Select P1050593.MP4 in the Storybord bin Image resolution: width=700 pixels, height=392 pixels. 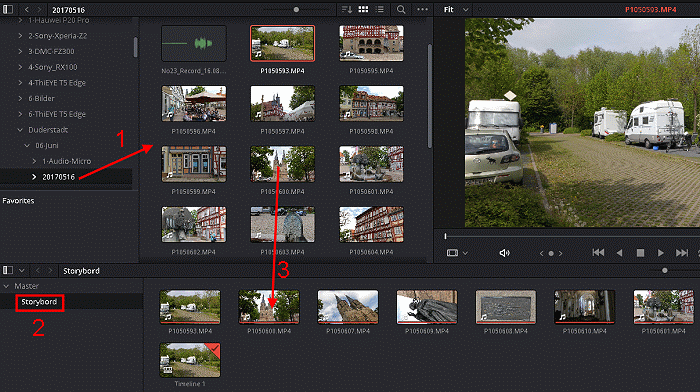click(190, 307)
